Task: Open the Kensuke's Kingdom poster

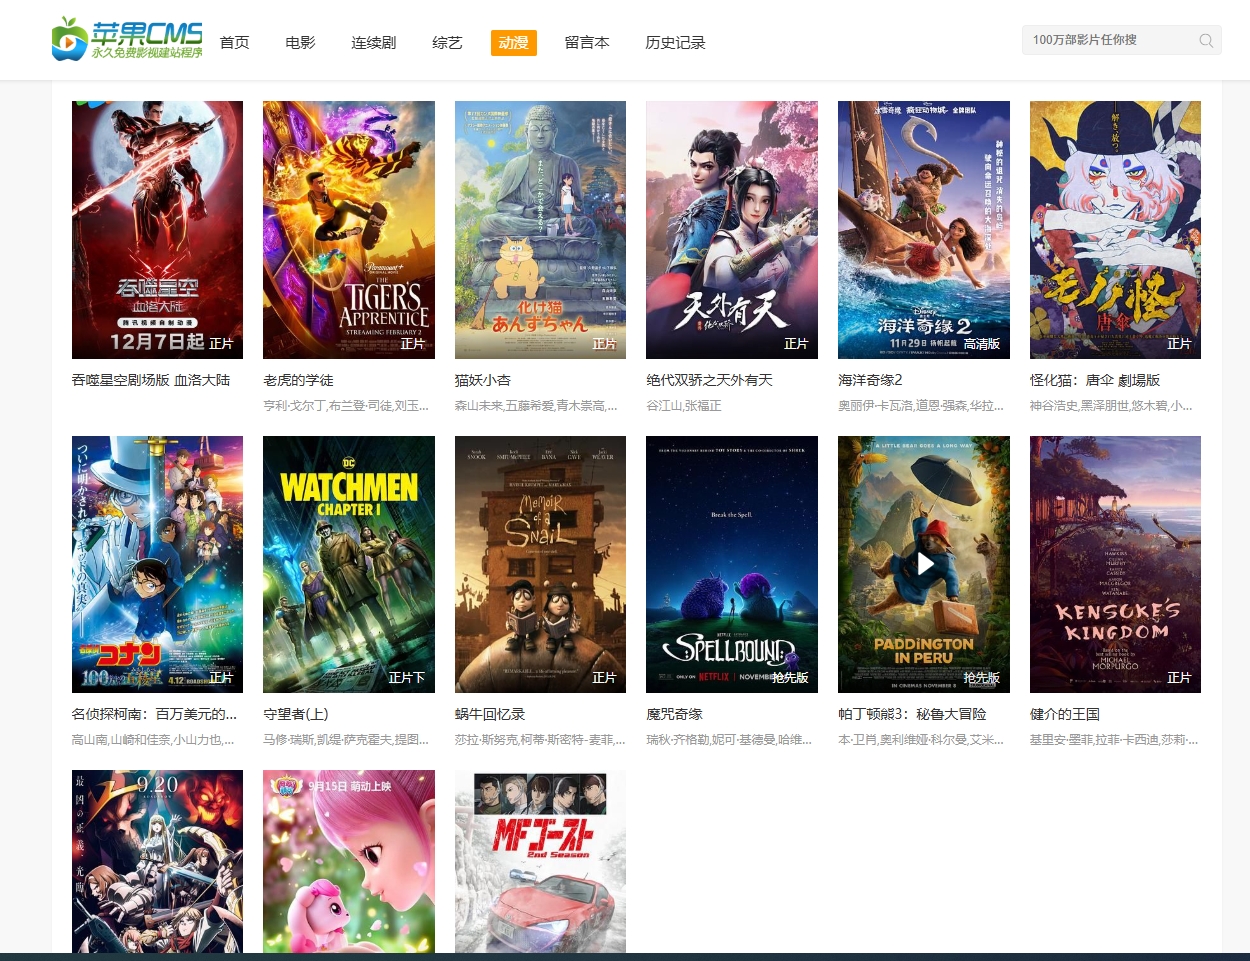Action: pyautogui.click(x=1115, y=564)
